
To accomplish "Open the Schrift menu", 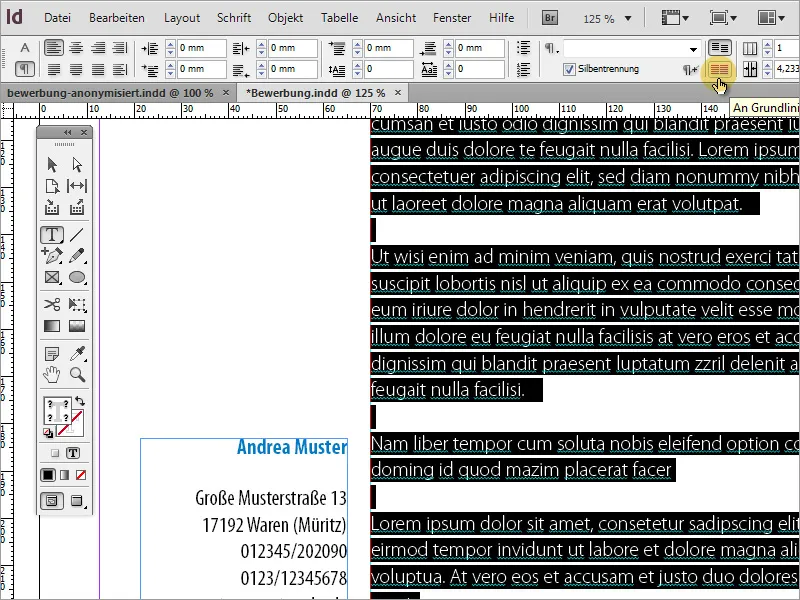I will pos(234,18).
